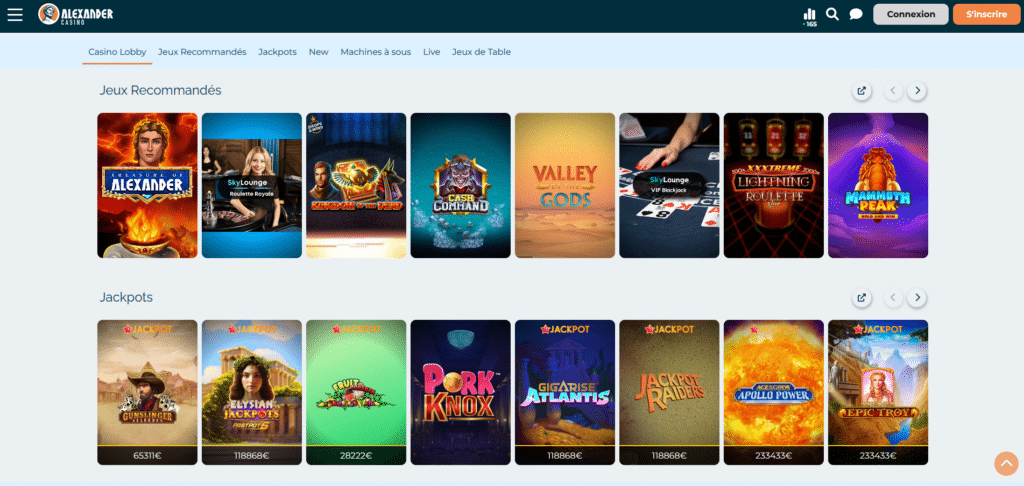Switch to the Jackpots tab

278,52
